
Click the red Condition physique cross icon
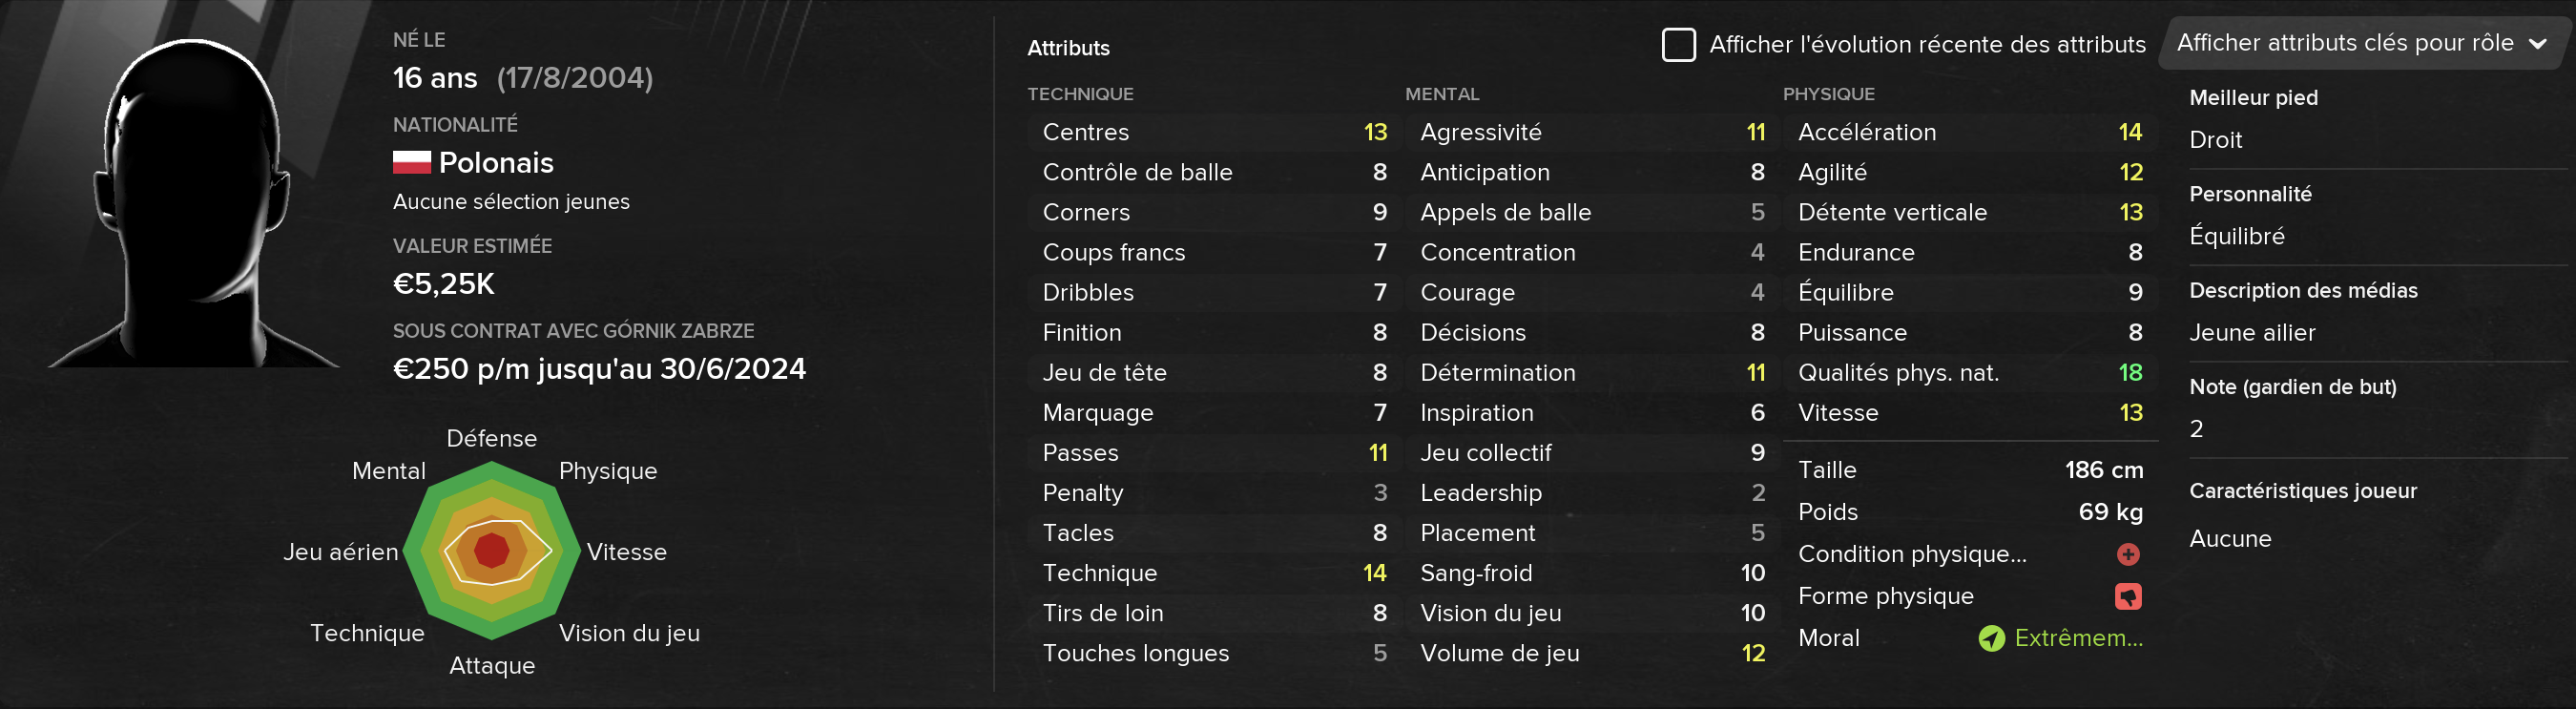click(2128, 554)
